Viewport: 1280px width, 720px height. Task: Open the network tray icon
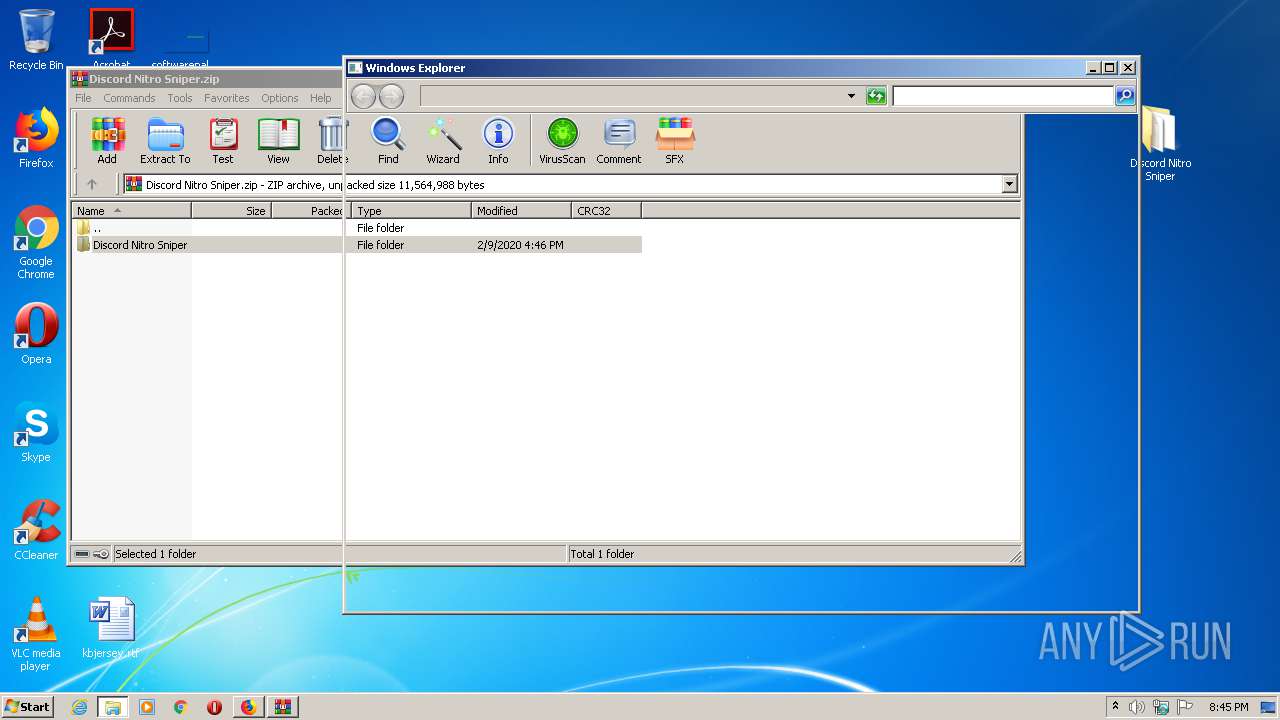pos(1160,707)
